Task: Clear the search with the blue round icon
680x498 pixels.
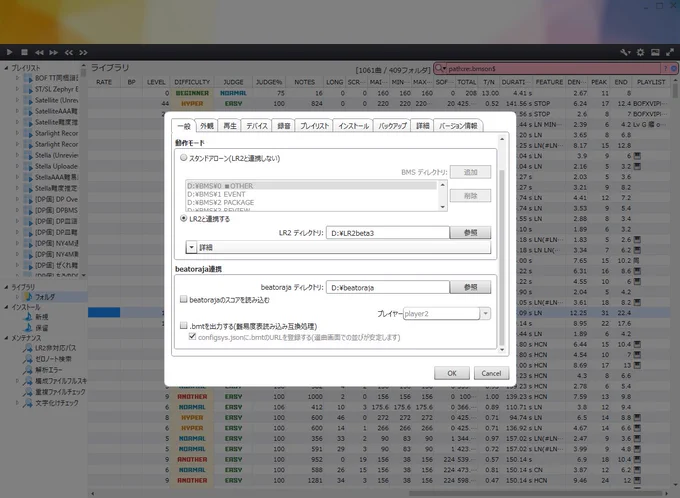Action: tap(673, 69)
